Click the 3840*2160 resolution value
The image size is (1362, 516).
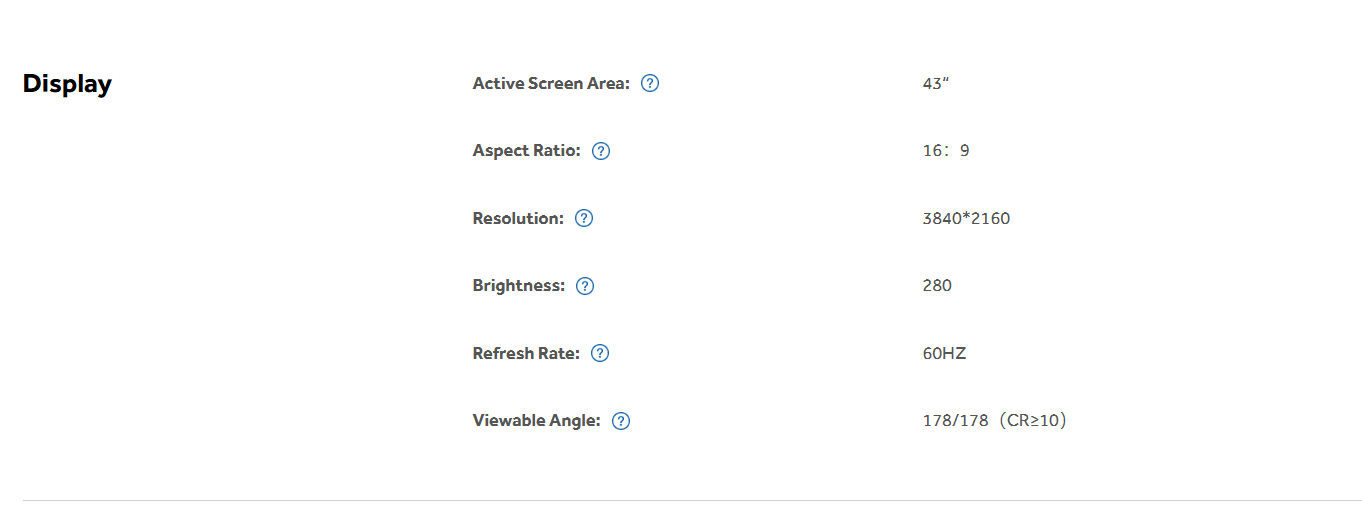point(966,218)
